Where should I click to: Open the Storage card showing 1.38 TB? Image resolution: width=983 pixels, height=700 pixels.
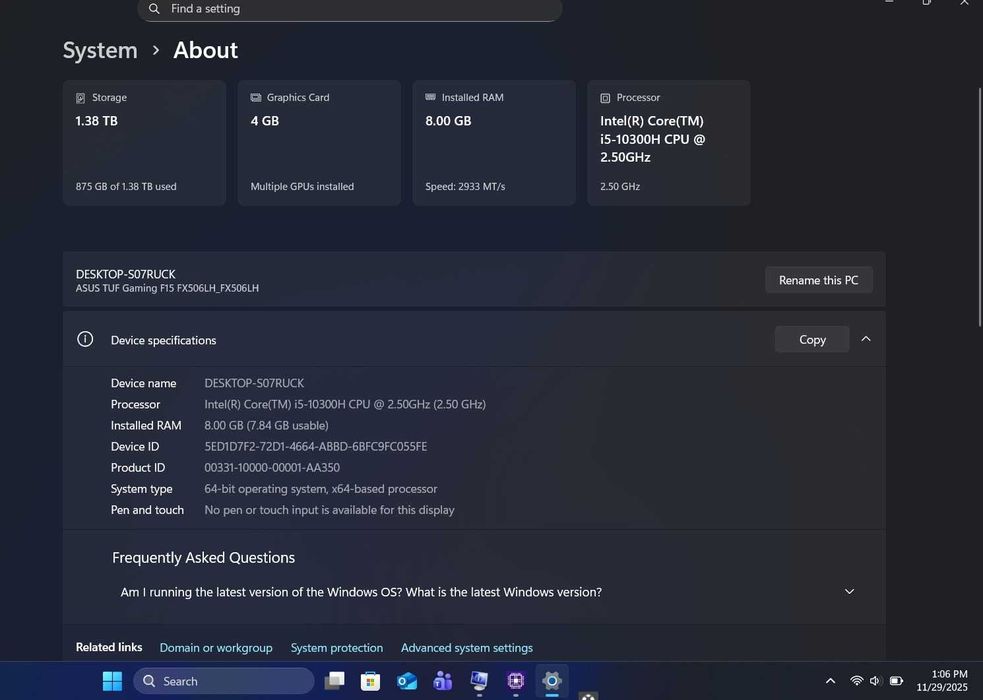[144, 142]
